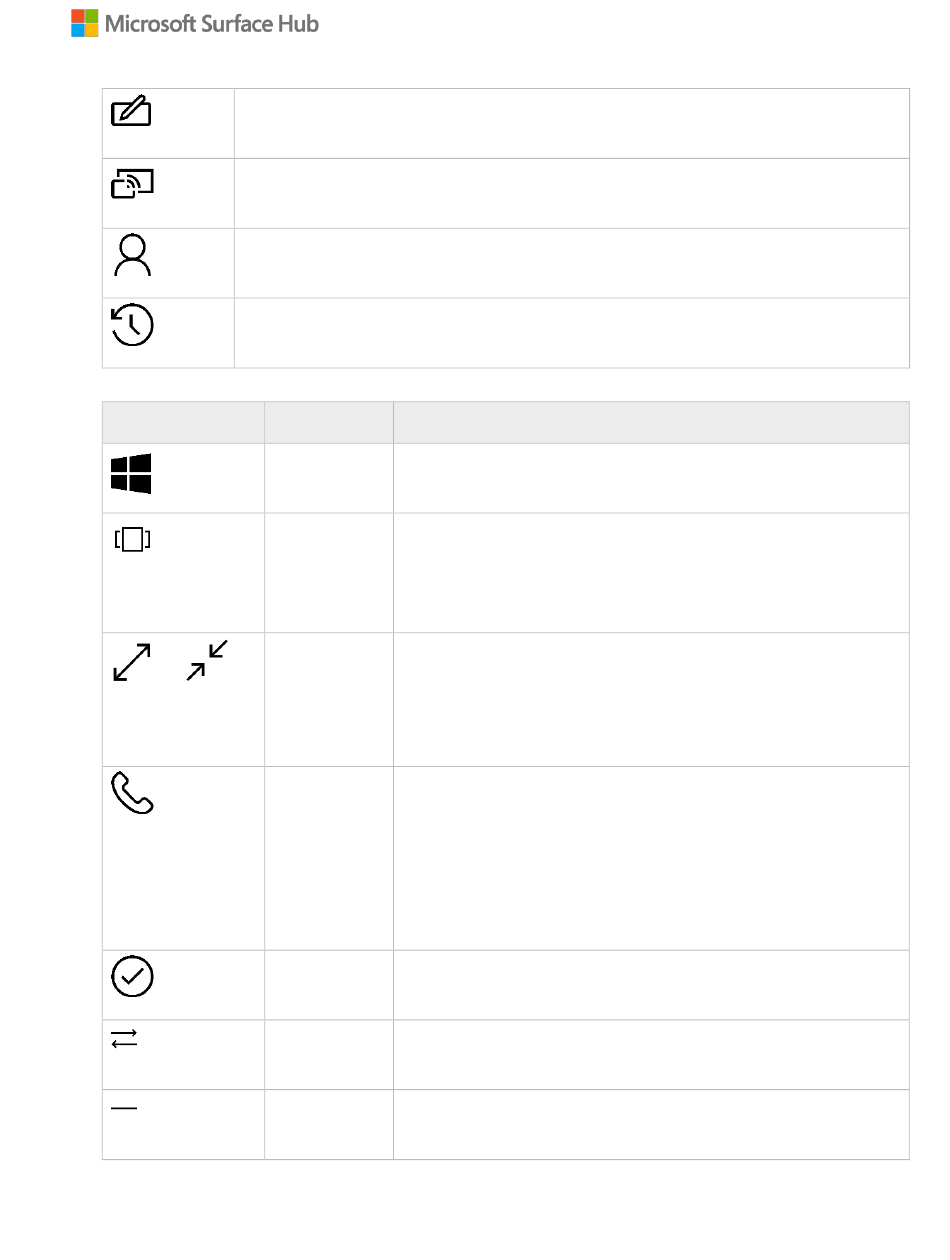Image resolution: width=950 pixels, height=1260 pixels.
Task: Click the empty cell beside the pen icon
Action: point(571,123)
